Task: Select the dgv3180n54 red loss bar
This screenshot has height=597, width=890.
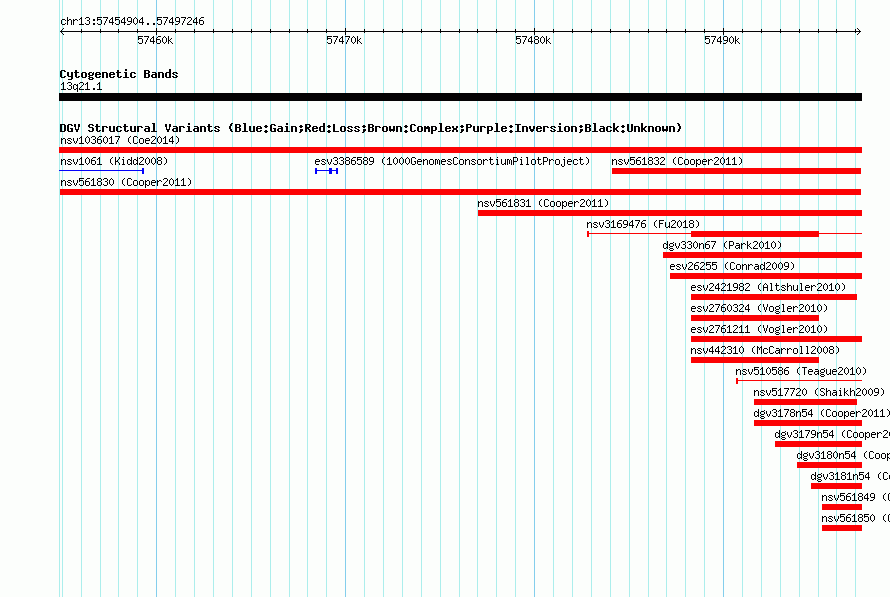Action: pos(829,465)
